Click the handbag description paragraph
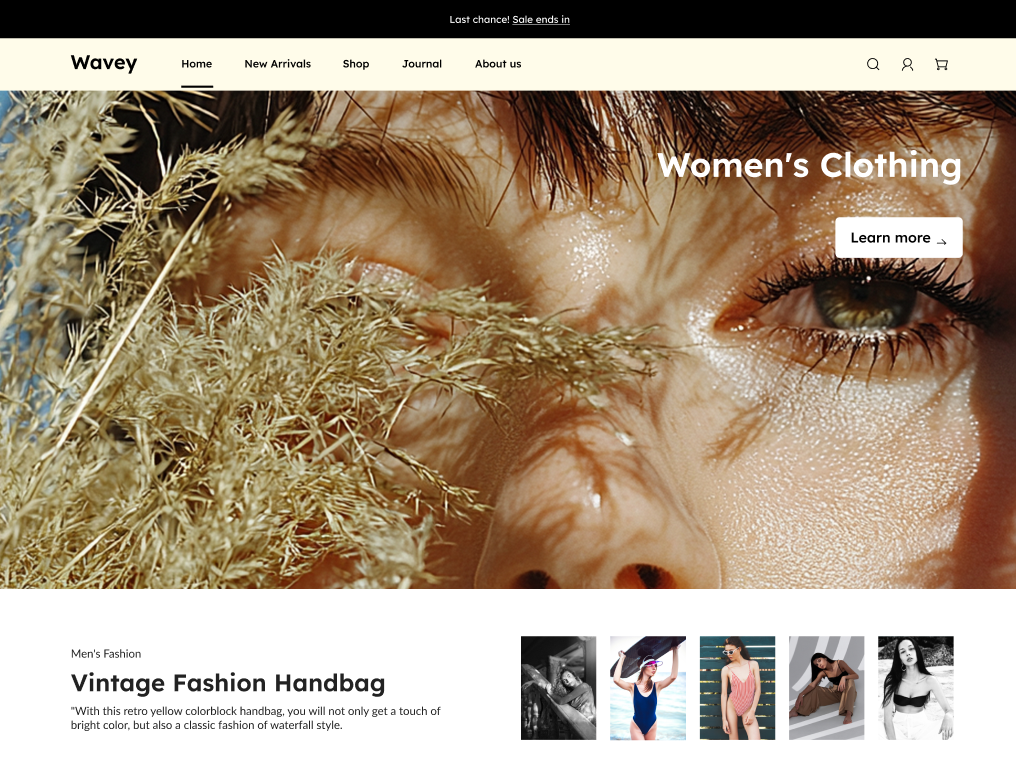1016x780 pixels. coord(256,718)
